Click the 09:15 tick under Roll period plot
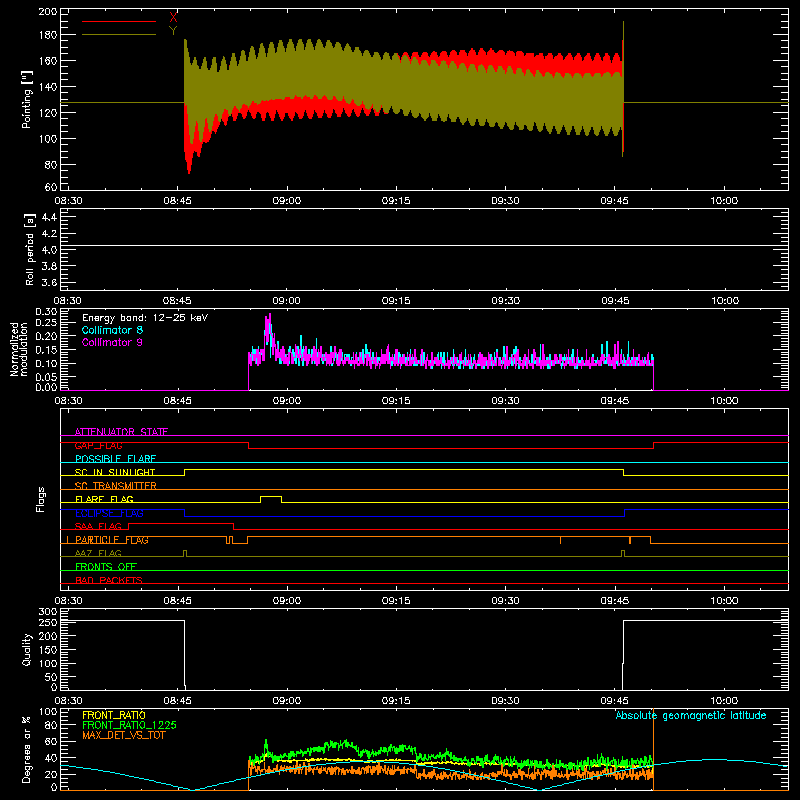This screenshot has width=800, height=800. click(396, 301)
